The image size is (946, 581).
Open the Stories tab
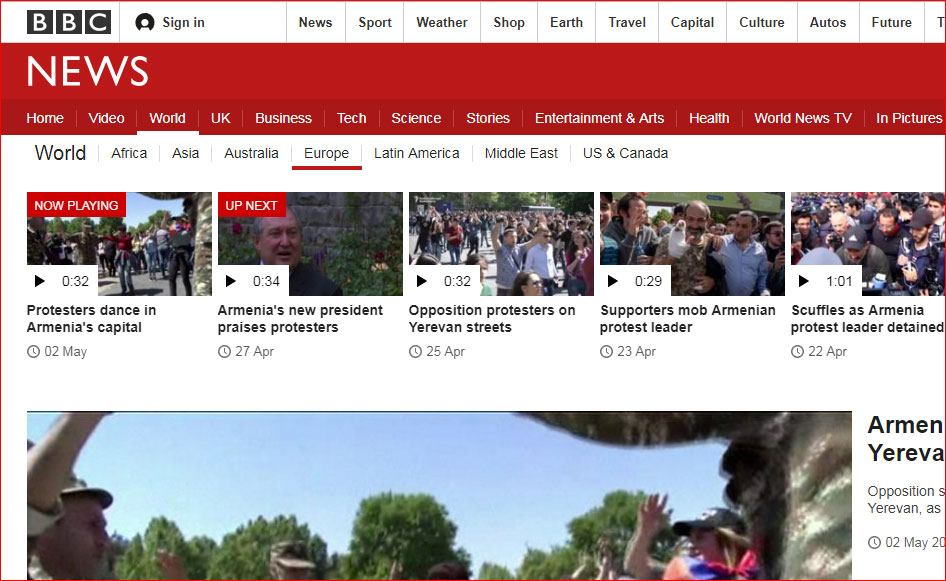488,118
